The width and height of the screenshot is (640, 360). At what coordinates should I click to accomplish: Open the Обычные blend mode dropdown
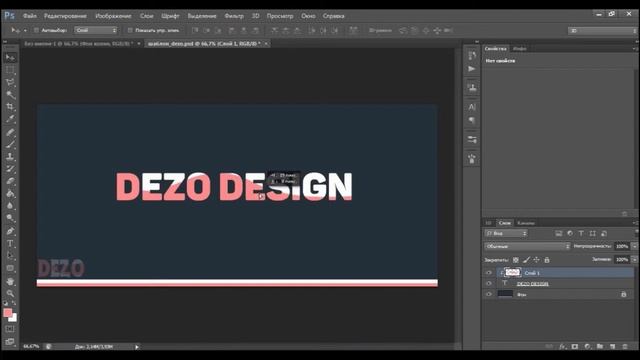tap(527, 246)
